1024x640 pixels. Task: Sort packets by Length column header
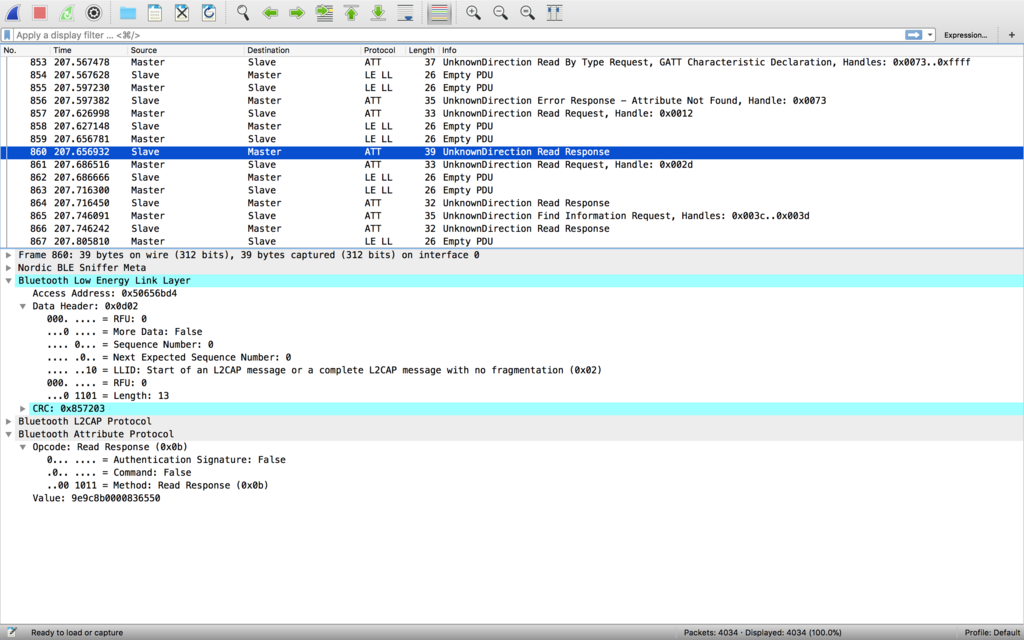(x=422, y=50)
